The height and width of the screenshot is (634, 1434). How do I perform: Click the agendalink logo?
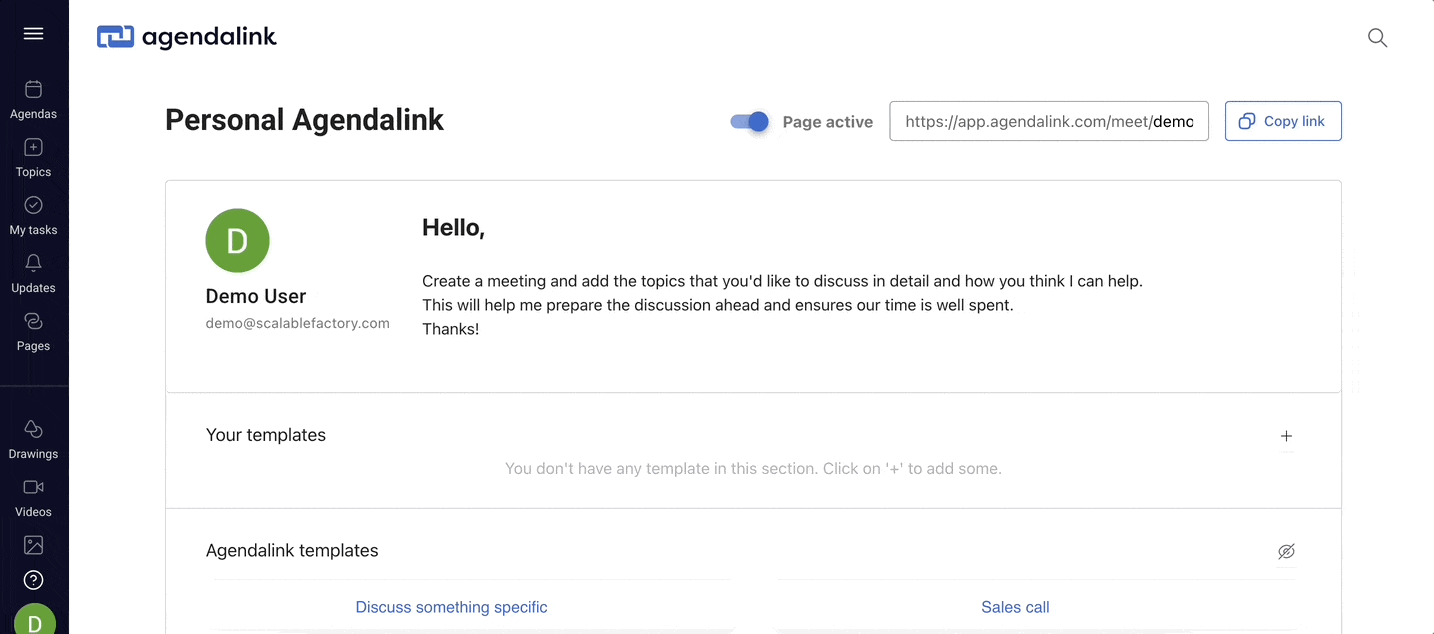point(186,37)
